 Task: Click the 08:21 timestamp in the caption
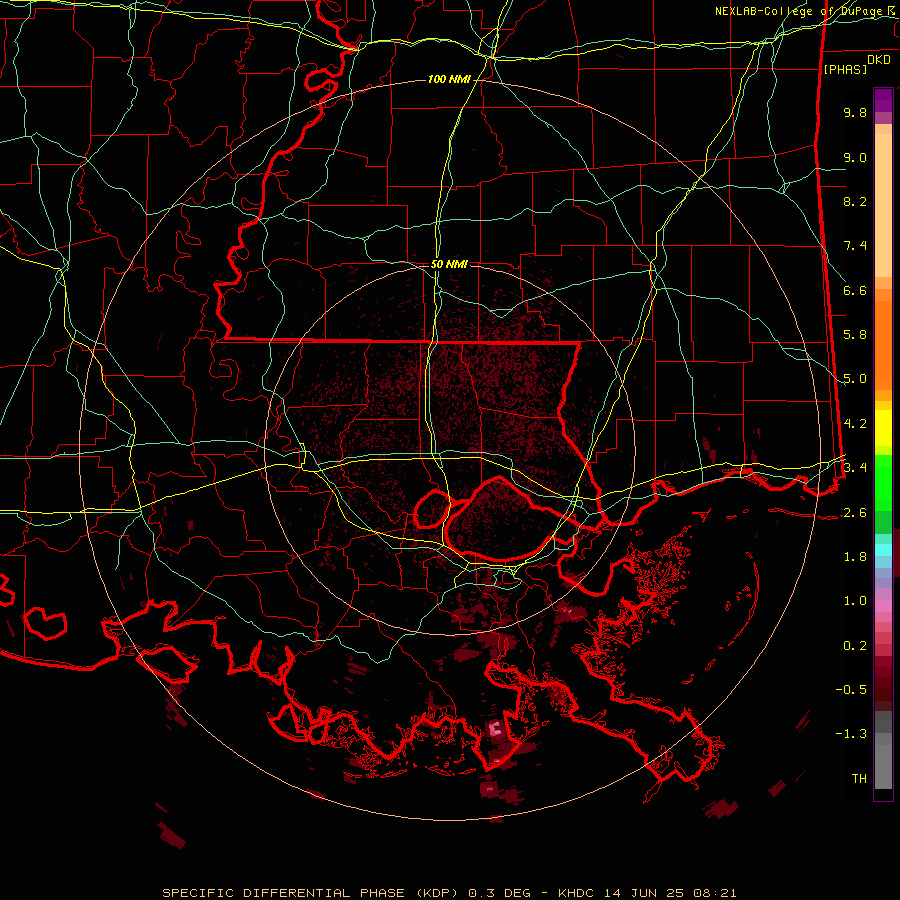pyautogui.click(x=716, y=893)
